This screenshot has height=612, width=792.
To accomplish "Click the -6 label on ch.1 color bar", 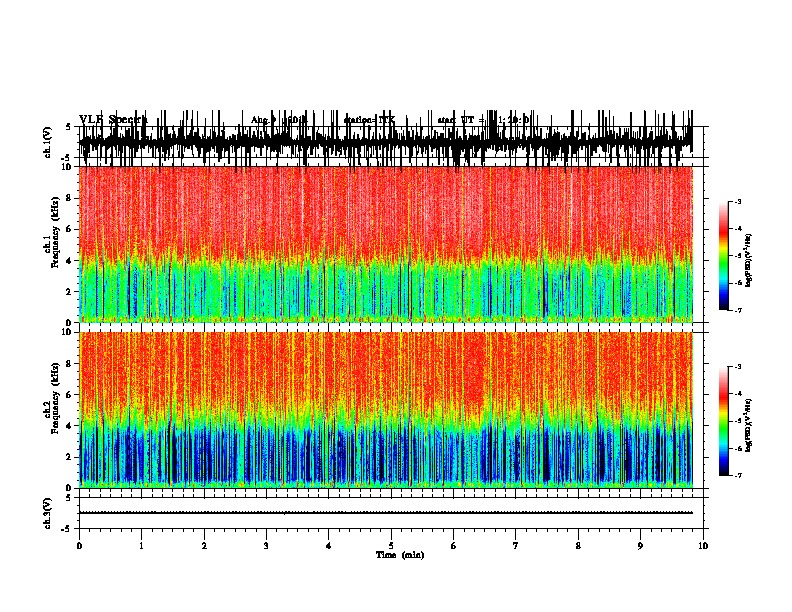I will click(x=737, y=283).
